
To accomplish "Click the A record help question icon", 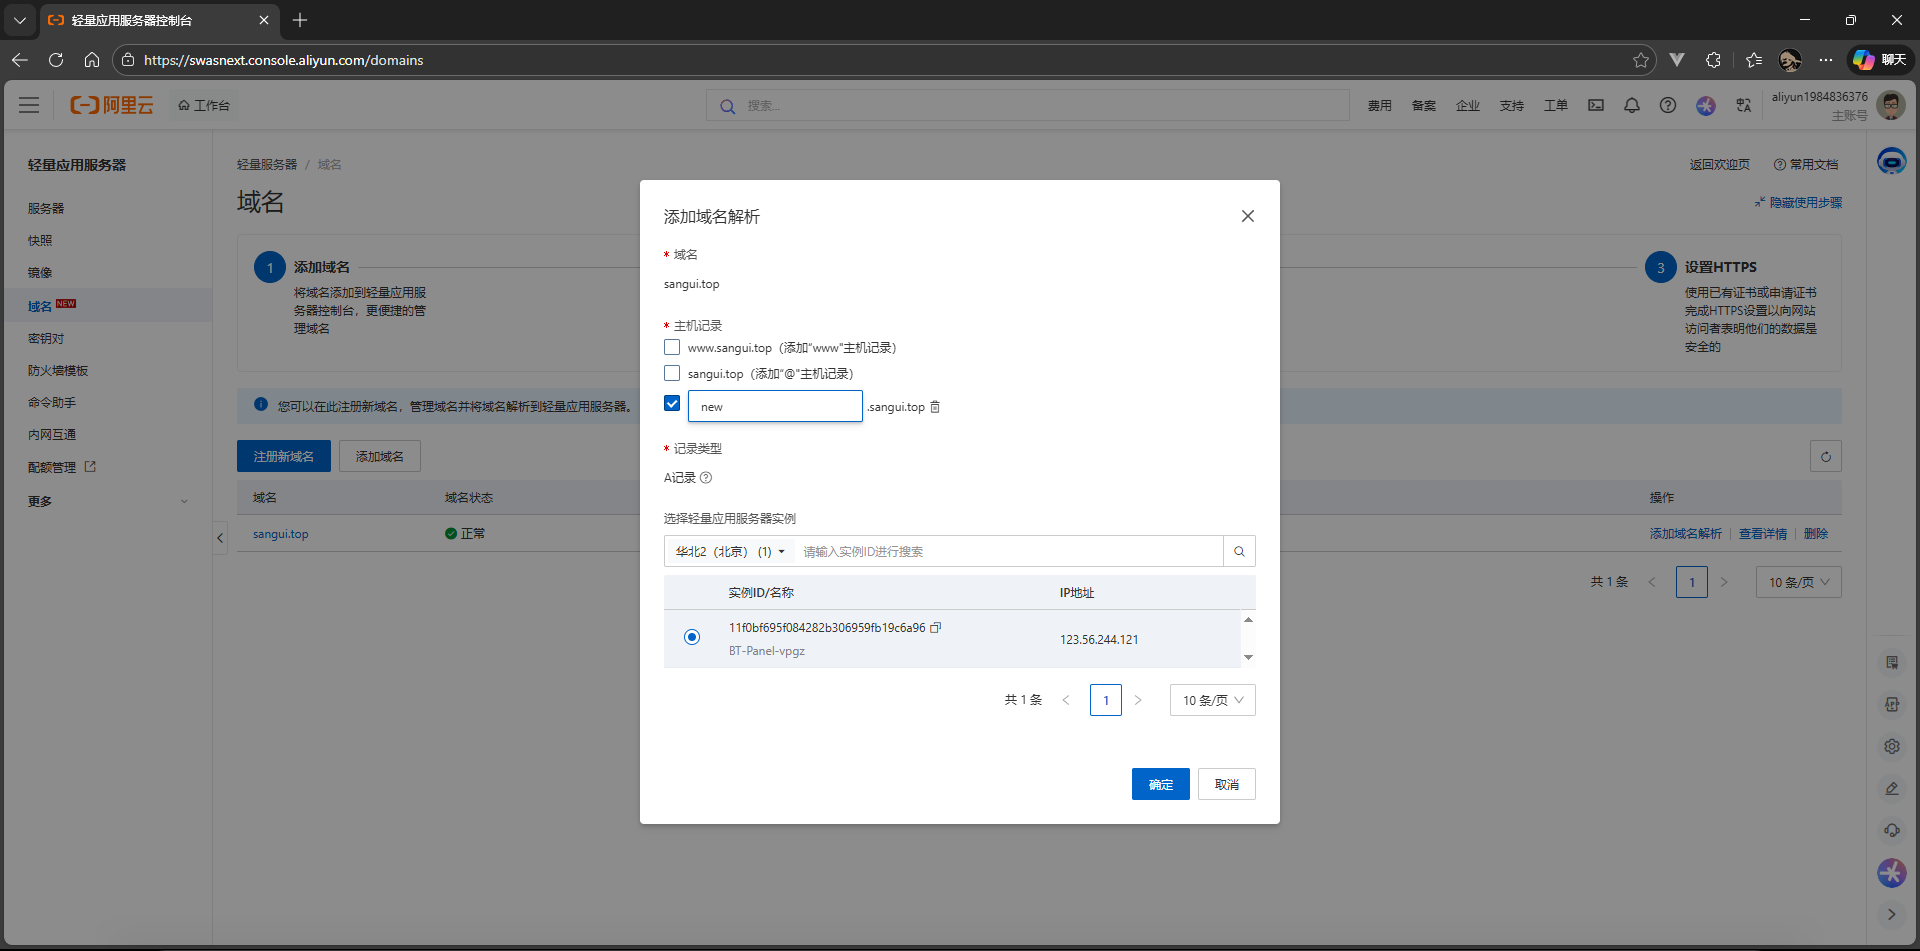I will 706,478.
